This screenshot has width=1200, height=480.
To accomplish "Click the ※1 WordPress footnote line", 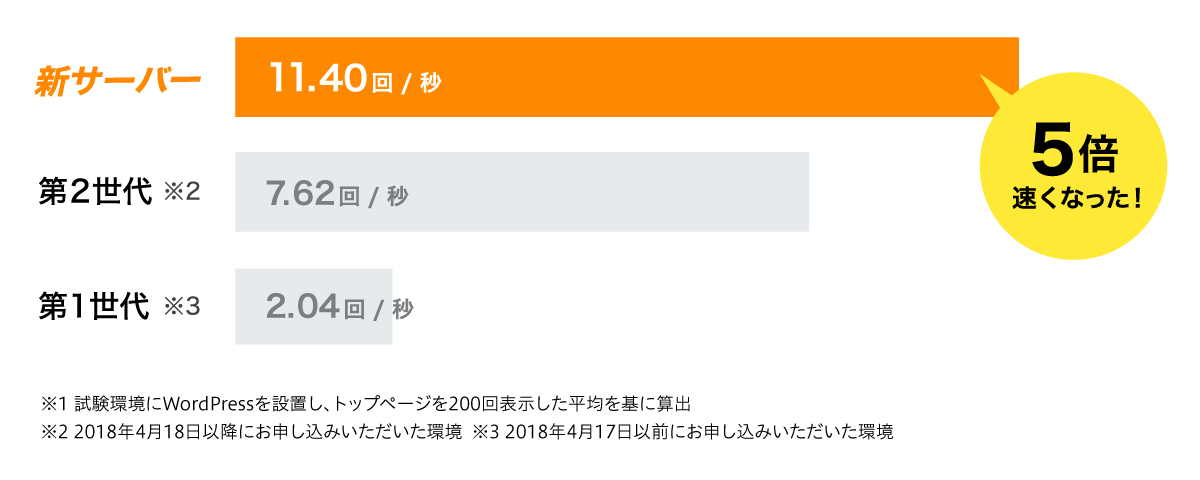I will click(366, 405).
